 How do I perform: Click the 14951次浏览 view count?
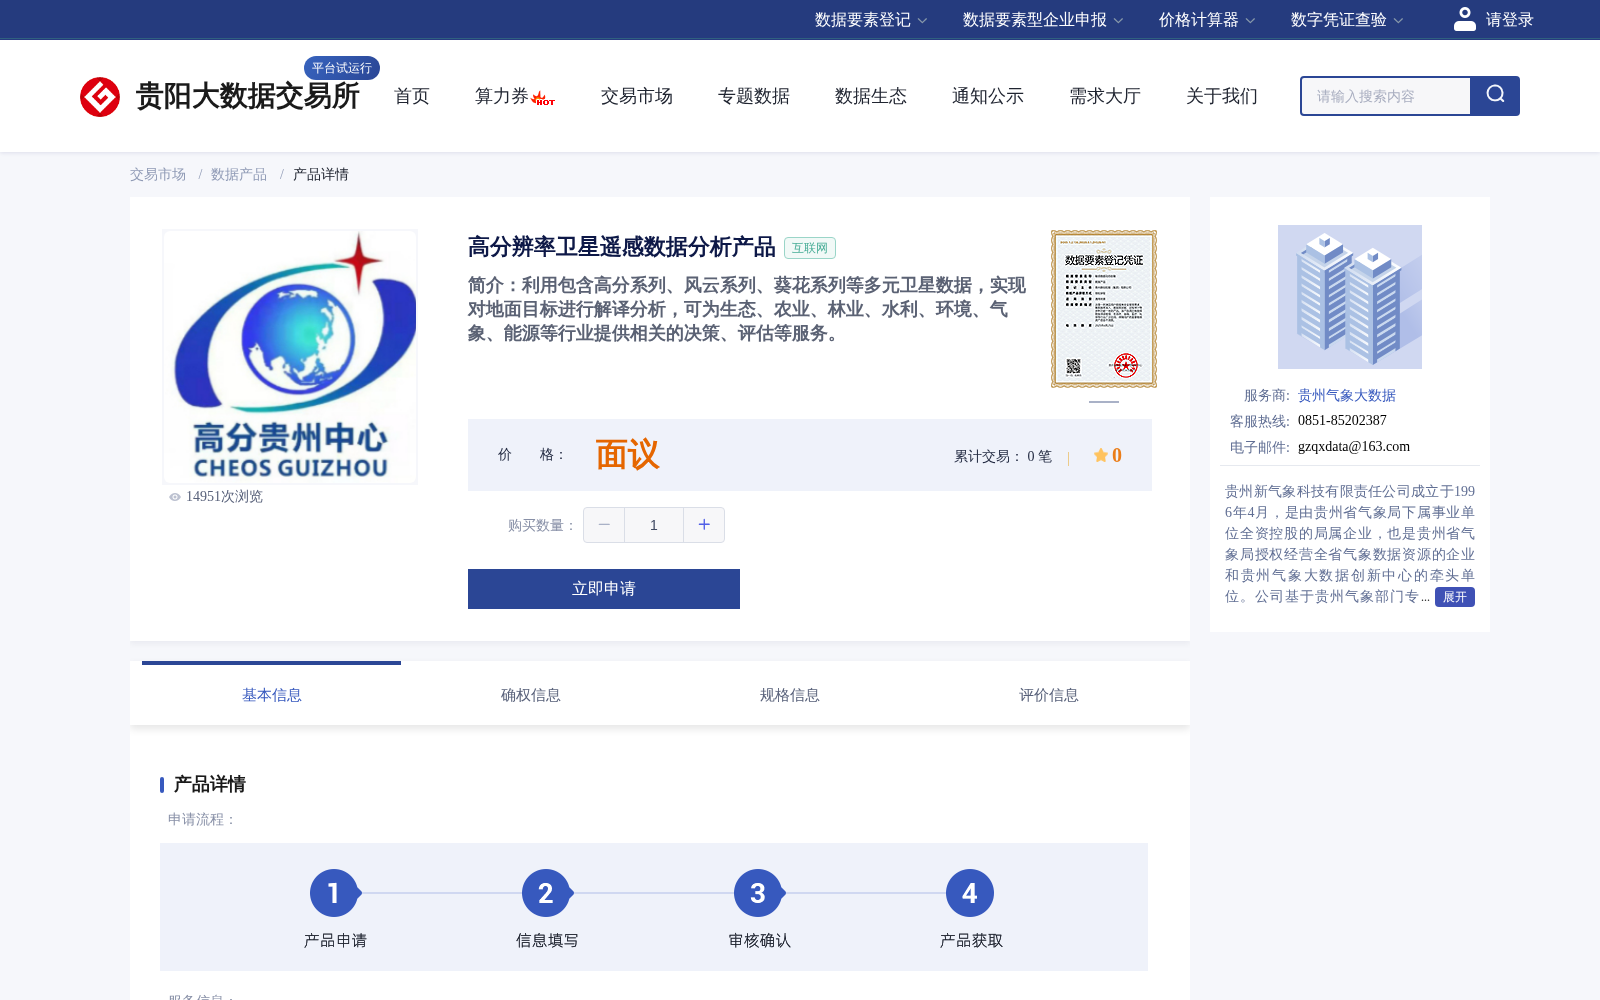click(x=224, y=497)
